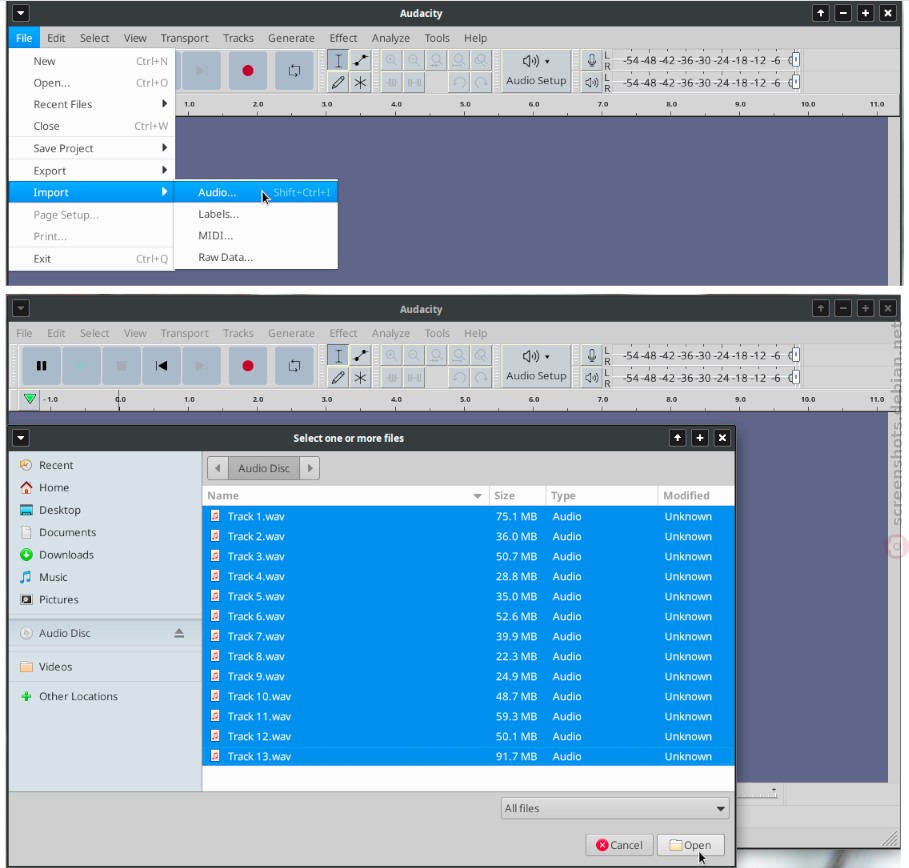Adjust playback level slider in upper window
The height and width of the screenshot is (868, 909).
click(x=795, y=82)
